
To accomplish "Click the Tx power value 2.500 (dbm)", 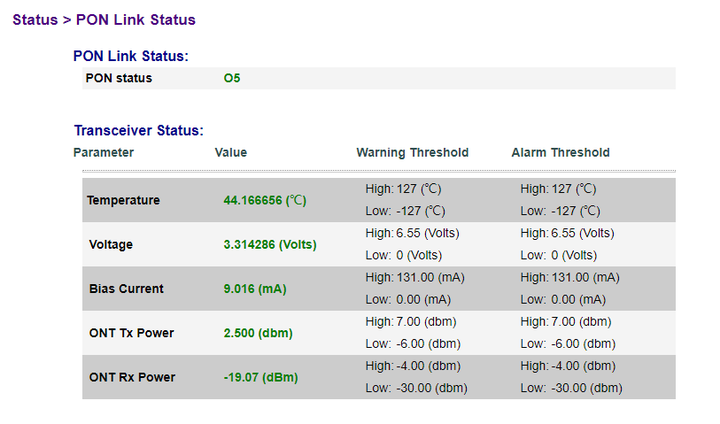I will pos(258,333).
